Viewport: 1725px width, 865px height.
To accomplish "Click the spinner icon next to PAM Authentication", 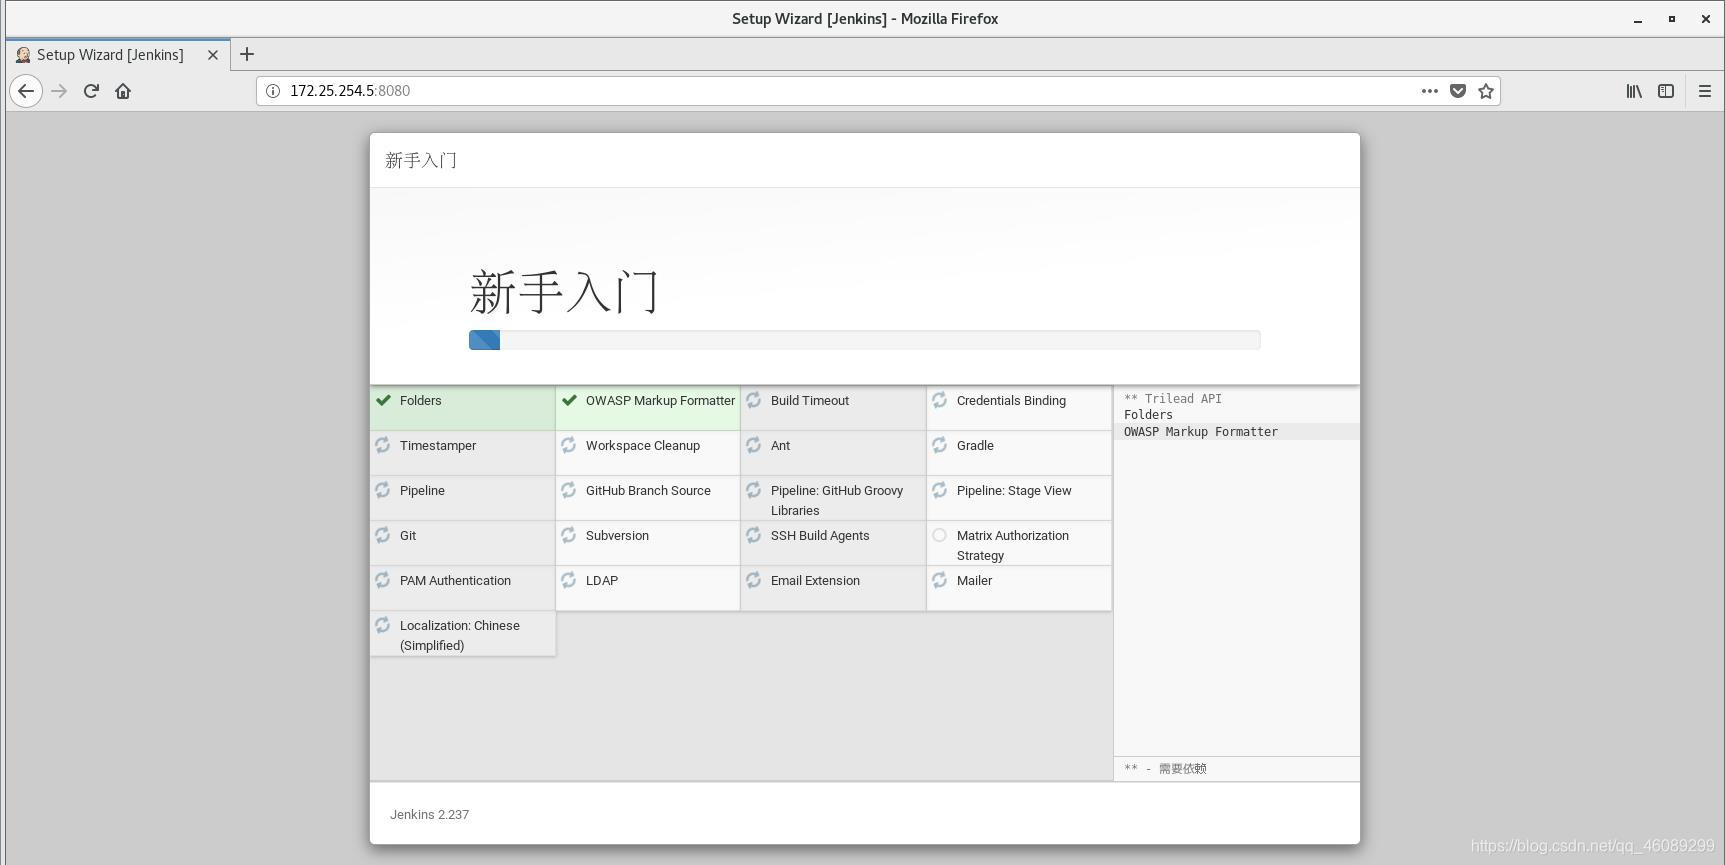I will click(x=383, y=580).
